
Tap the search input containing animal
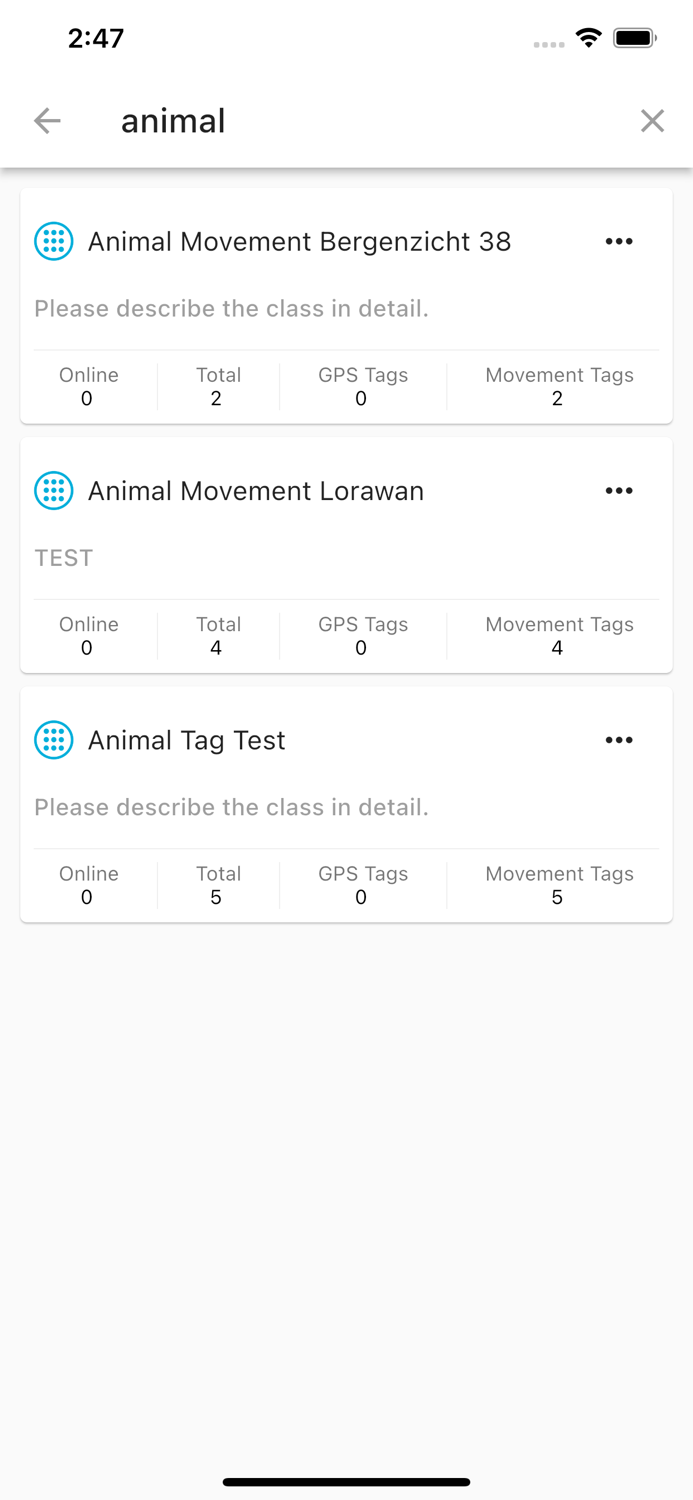coord(172,120)
